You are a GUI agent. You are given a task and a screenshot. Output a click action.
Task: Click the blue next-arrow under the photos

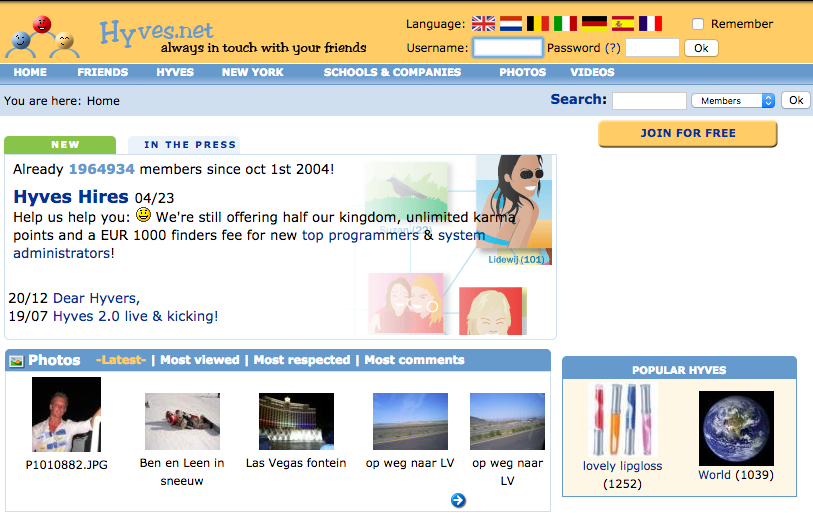(458, 500)
